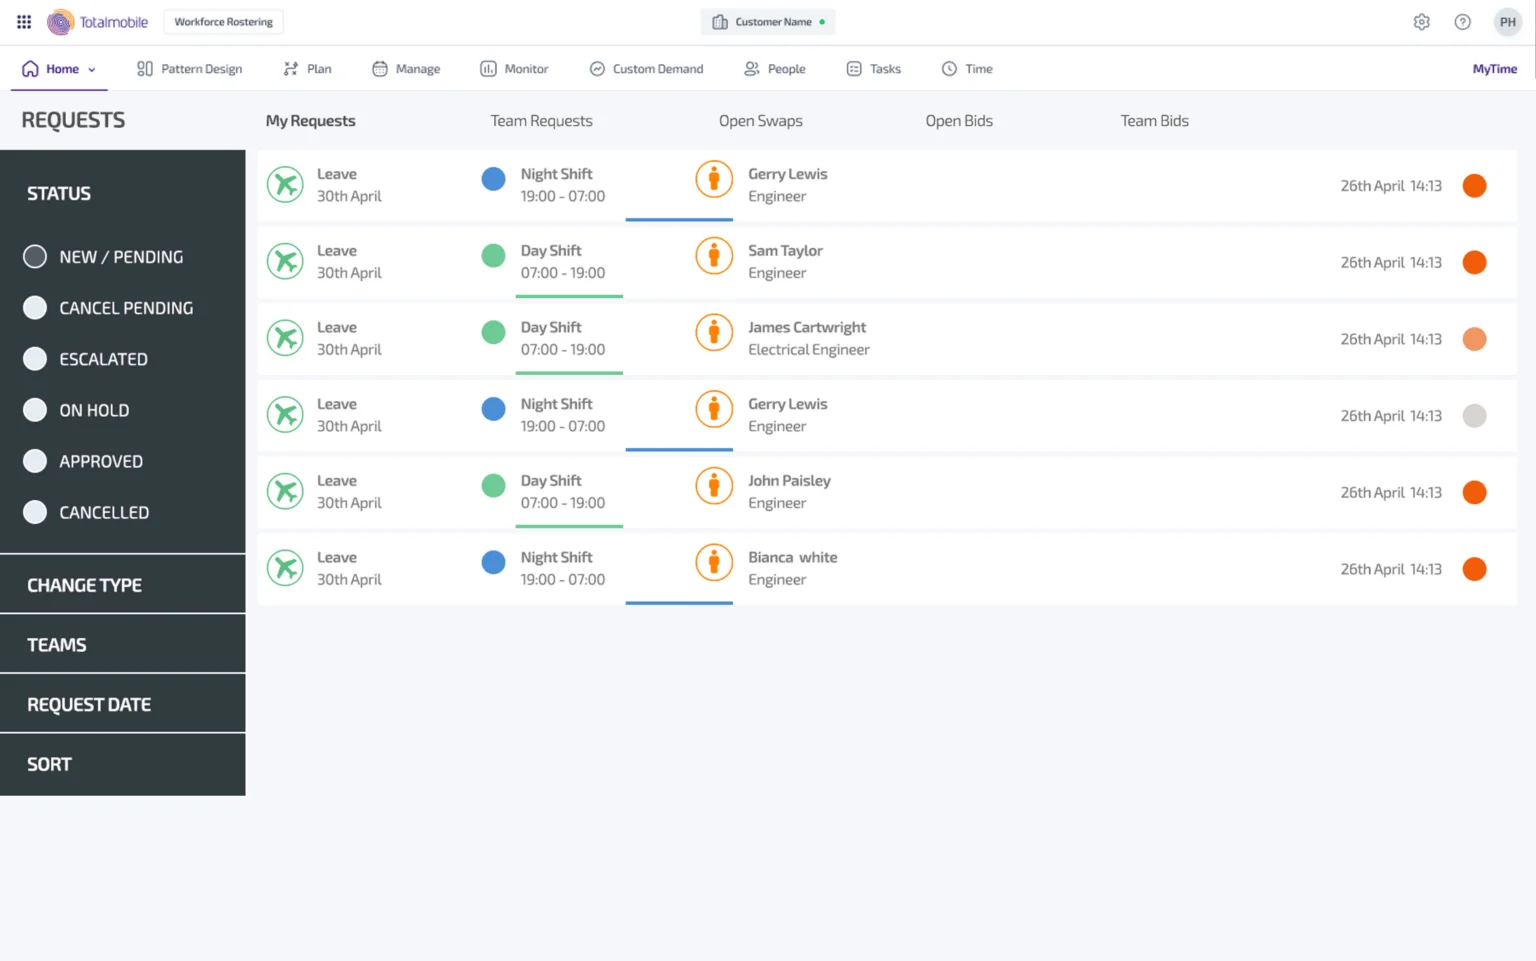Expand the Teams filter section
Image resolution: width=1536 pixels, height=961 pixels.
[123, 645]
